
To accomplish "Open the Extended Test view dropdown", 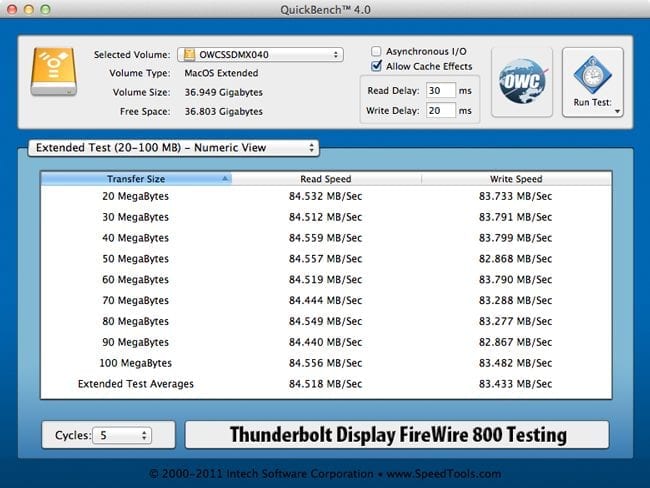I will pyautogui.click(x=174, y=148).
